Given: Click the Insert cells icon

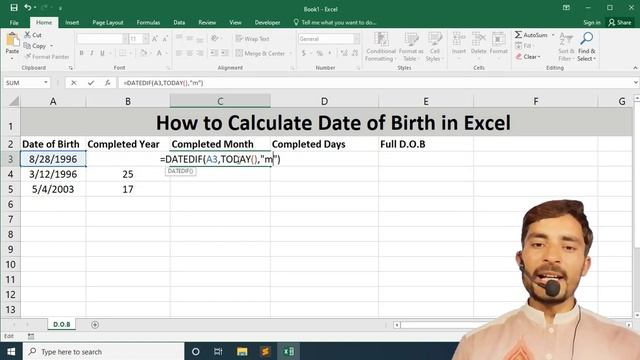Looking at the screenshot, I should (x=459, y=40).
